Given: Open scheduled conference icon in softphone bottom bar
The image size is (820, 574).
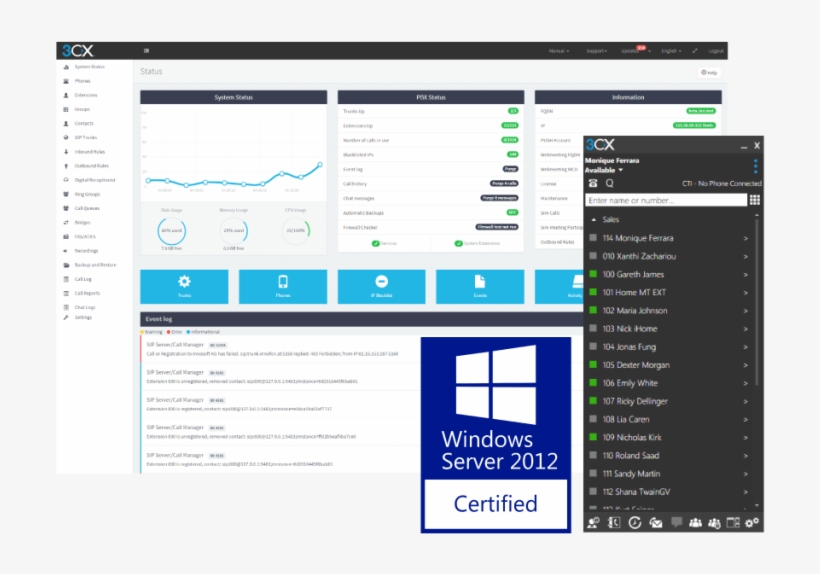Looking at the screenshot, I should (x=714, y=523).
